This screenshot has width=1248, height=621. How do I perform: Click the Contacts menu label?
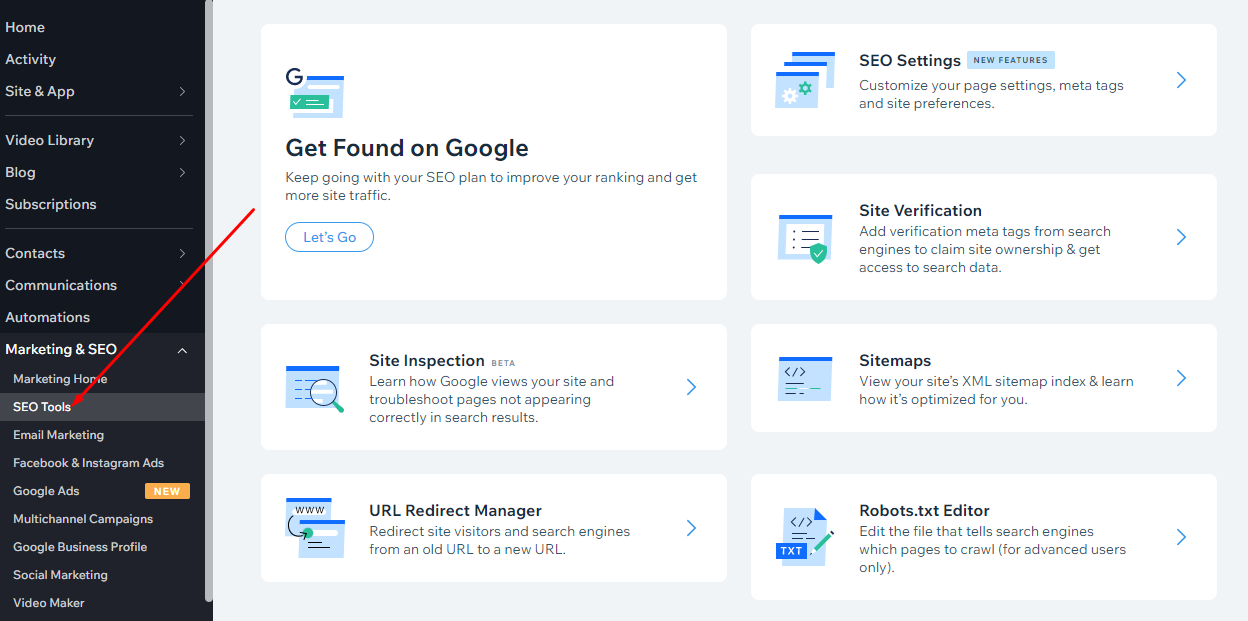click(35, 253)
